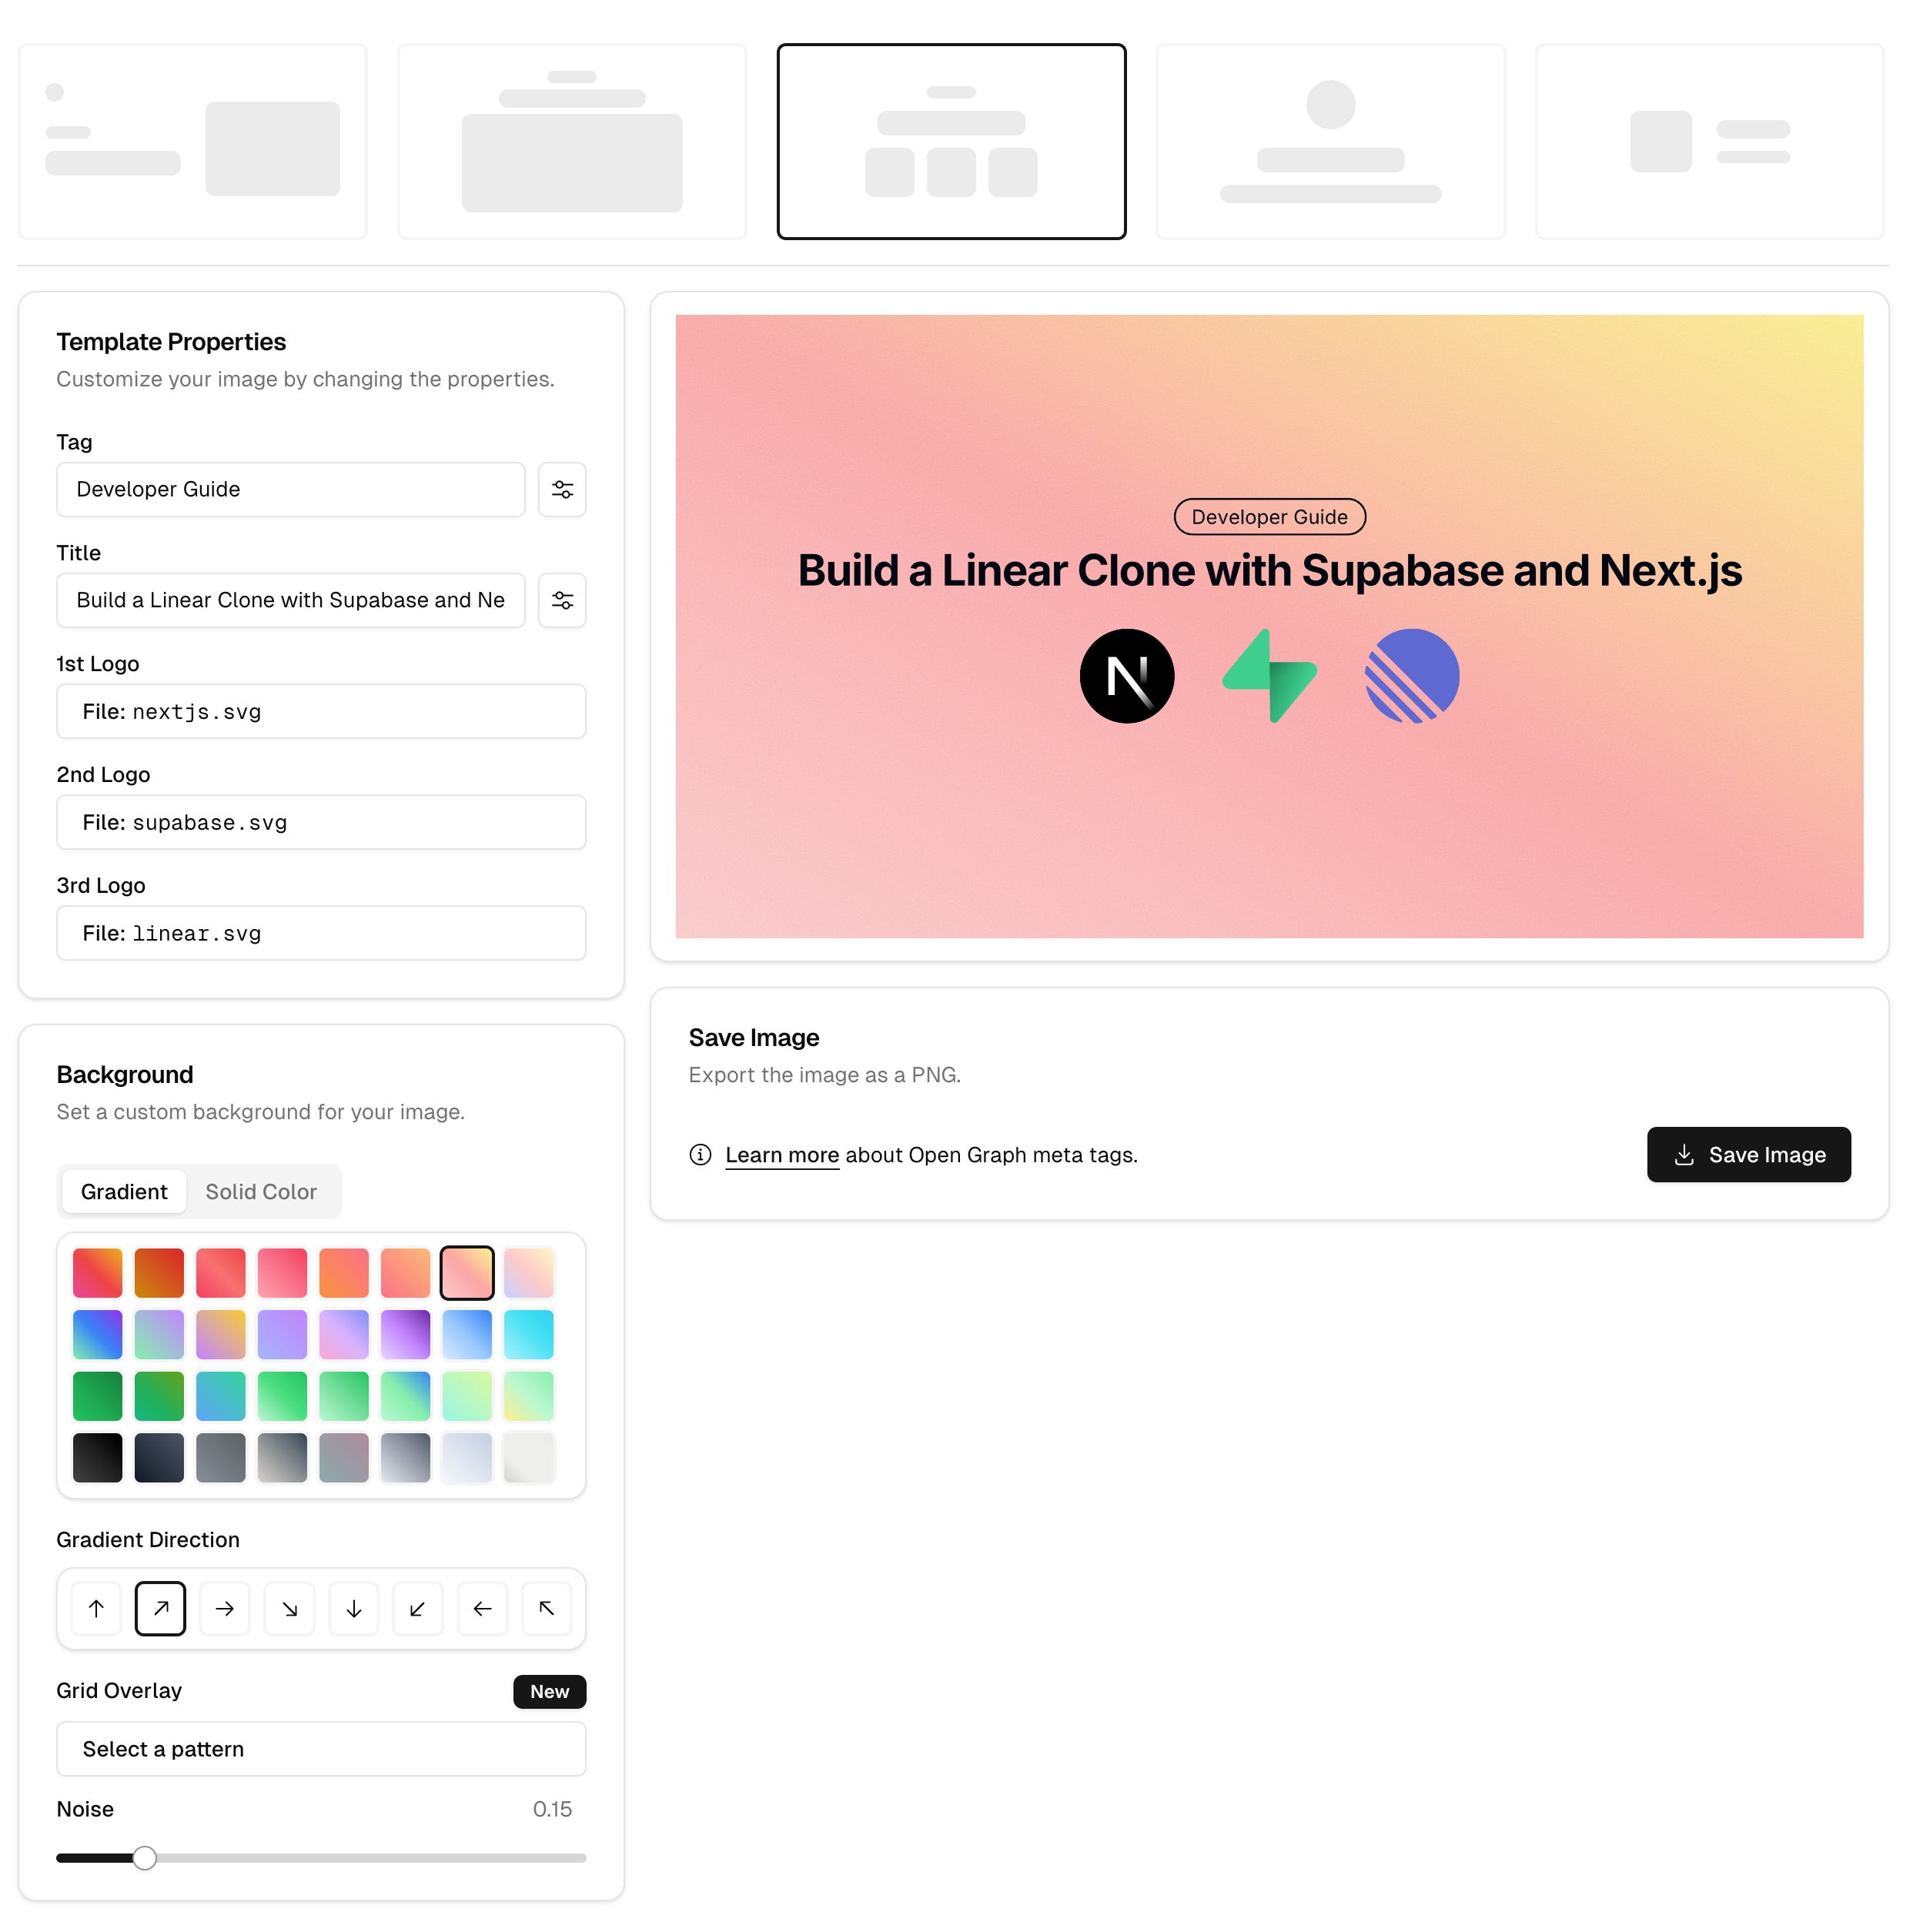Viewport: 1913px width, 1932px height.
Task: Adjust the Noise slider handle
Action: 145,1857
